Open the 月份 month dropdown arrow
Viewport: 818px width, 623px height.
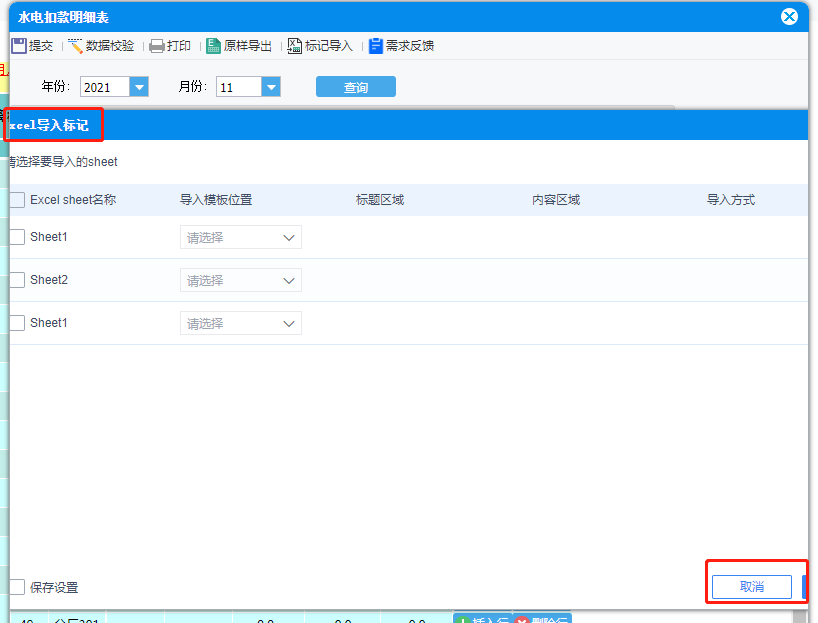271,87
